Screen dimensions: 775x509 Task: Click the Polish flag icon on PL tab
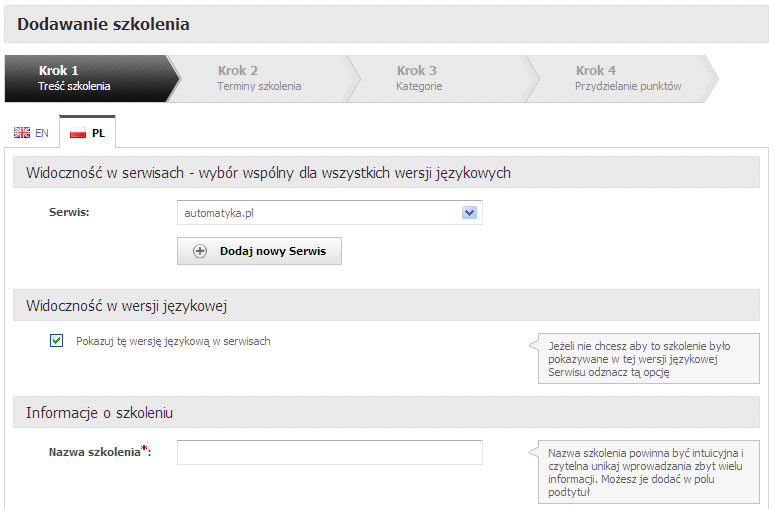click(x=78, y=133)
